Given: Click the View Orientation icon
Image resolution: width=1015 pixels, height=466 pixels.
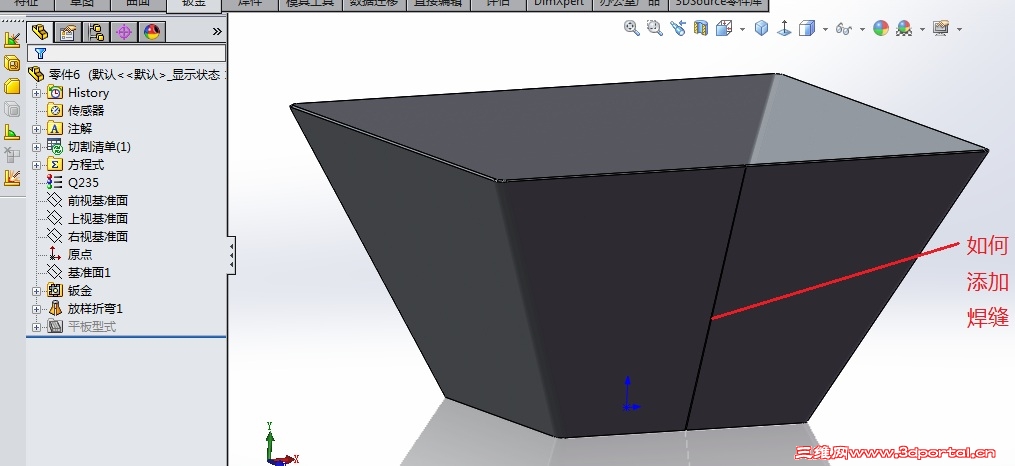Looking at the screenshot, I should [x=724, y=28].
